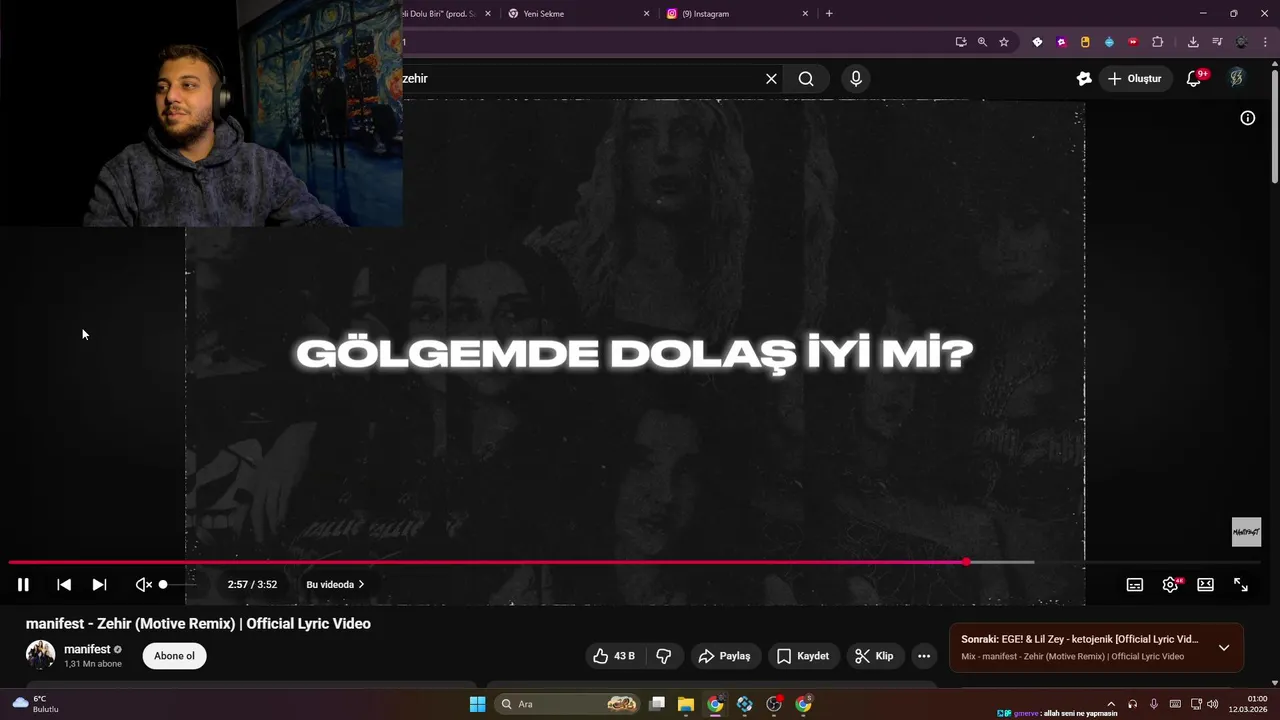Start voice search with the microphone
The width and height of the screenshot is (1280, 720).
[856, 79]
